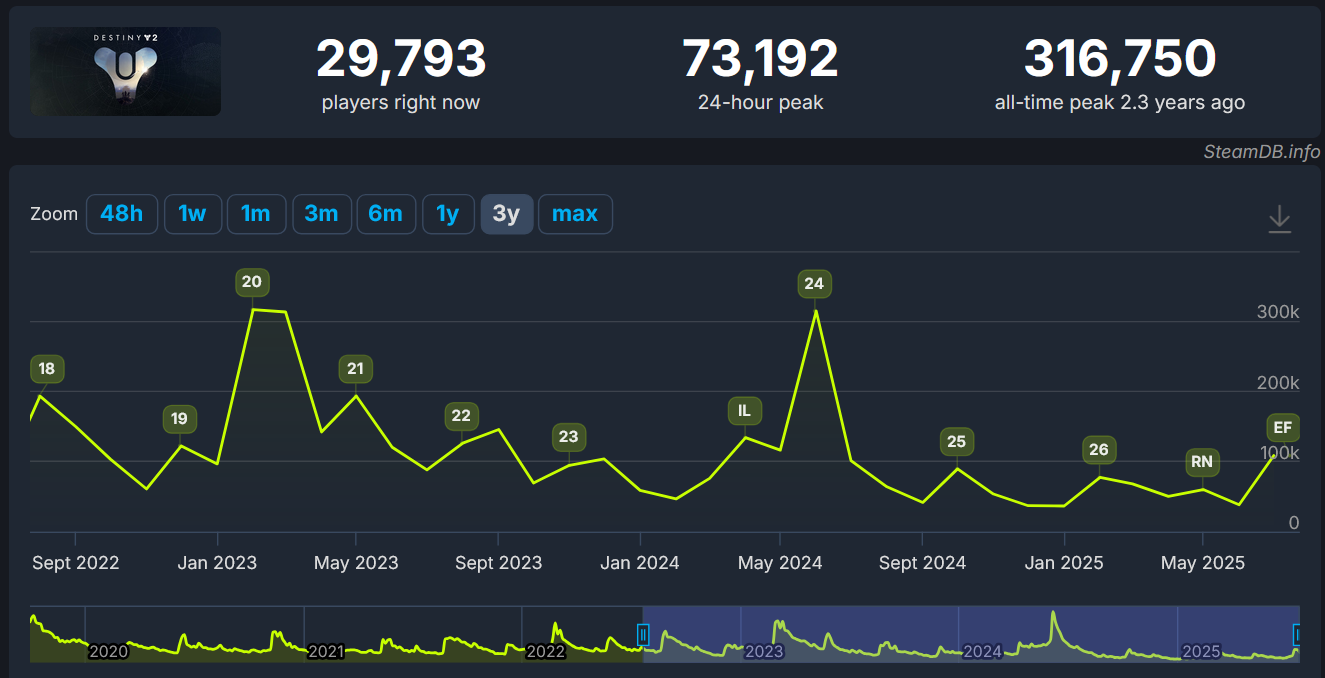1325x678 pixels.
Task: Click chart event marker 20
Action: (252, 282)
